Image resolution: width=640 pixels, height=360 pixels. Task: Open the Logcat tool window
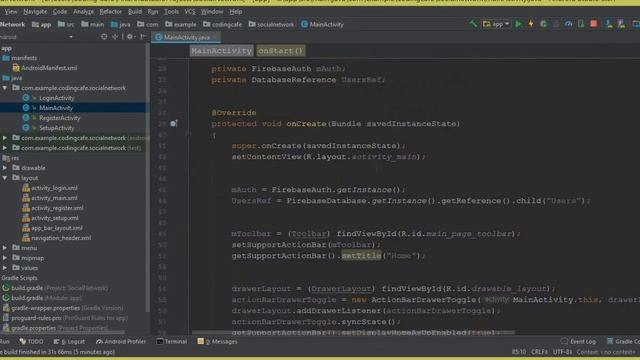pyautogui.click(x=69, y=342)
